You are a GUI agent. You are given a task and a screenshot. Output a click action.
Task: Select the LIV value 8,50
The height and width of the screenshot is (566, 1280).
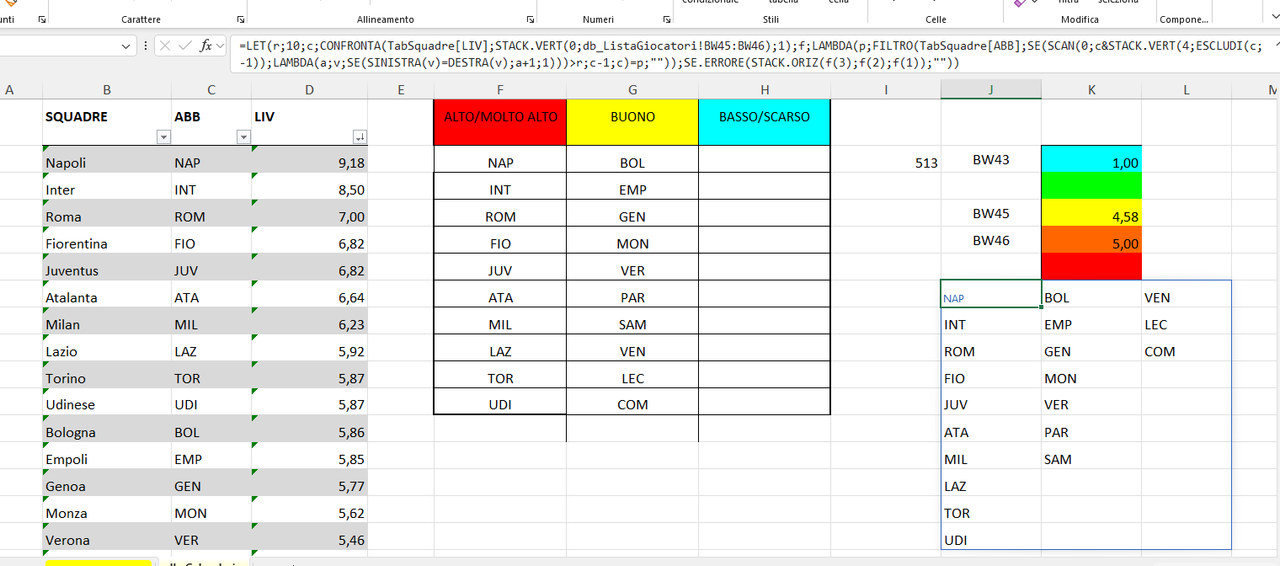(x=309, y=186)
